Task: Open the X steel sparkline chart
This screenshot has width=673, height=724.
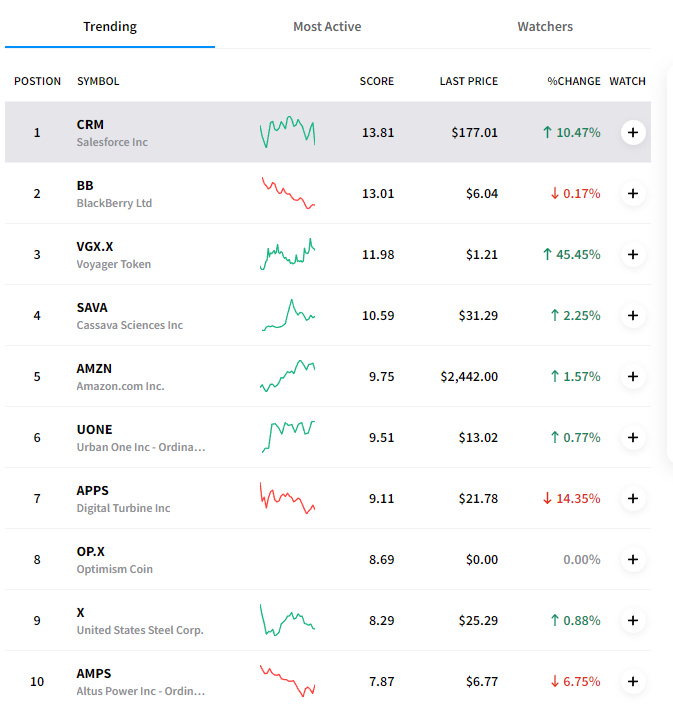Action: [288, 620]
